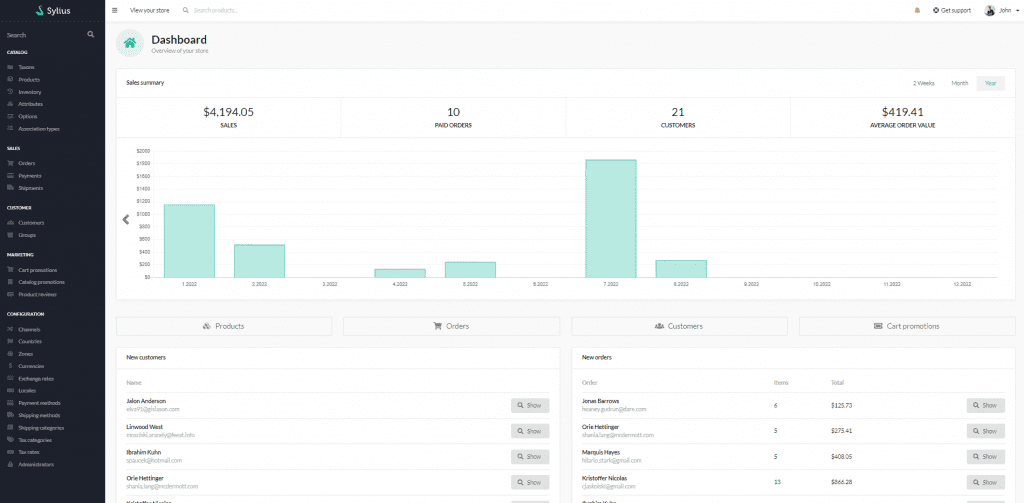
Task: Open the notifications bell icon
Action: [918, 10]
